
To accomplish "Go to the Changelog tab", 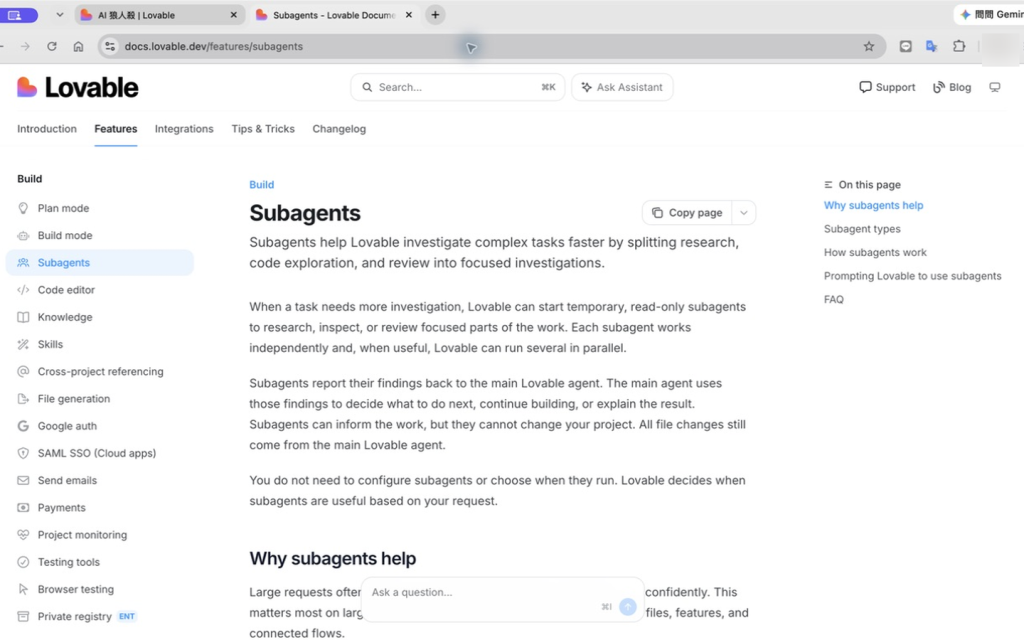I will click(339, 129).
